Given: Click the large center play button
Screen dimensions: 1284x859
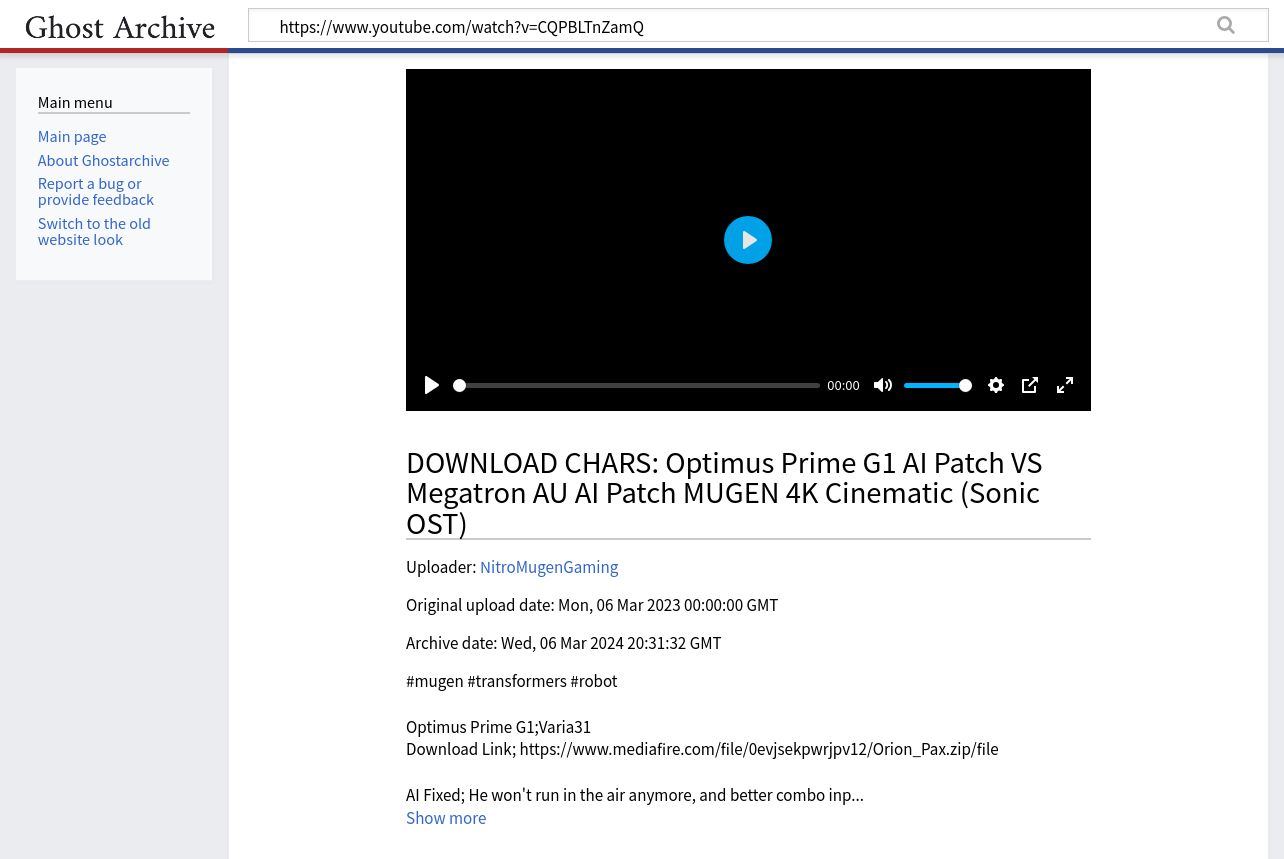Looking at the screenshot, I should pos(748,240).
